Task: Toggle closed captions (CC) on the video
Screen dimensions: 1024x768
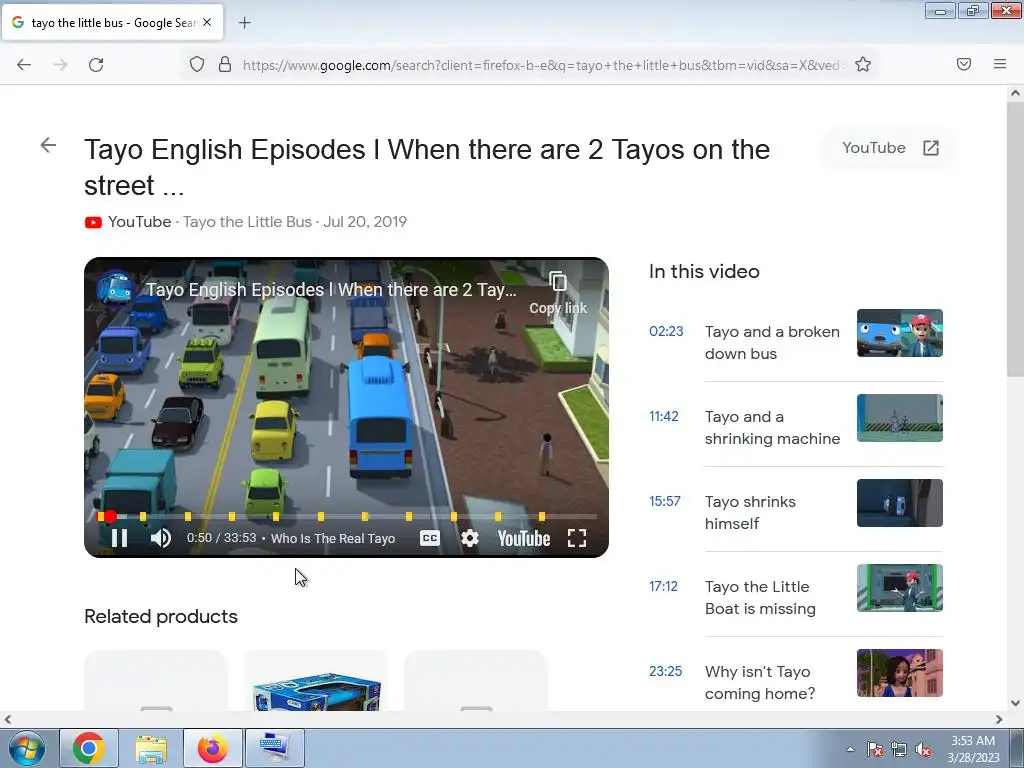Action: click(x=430, y=538)
